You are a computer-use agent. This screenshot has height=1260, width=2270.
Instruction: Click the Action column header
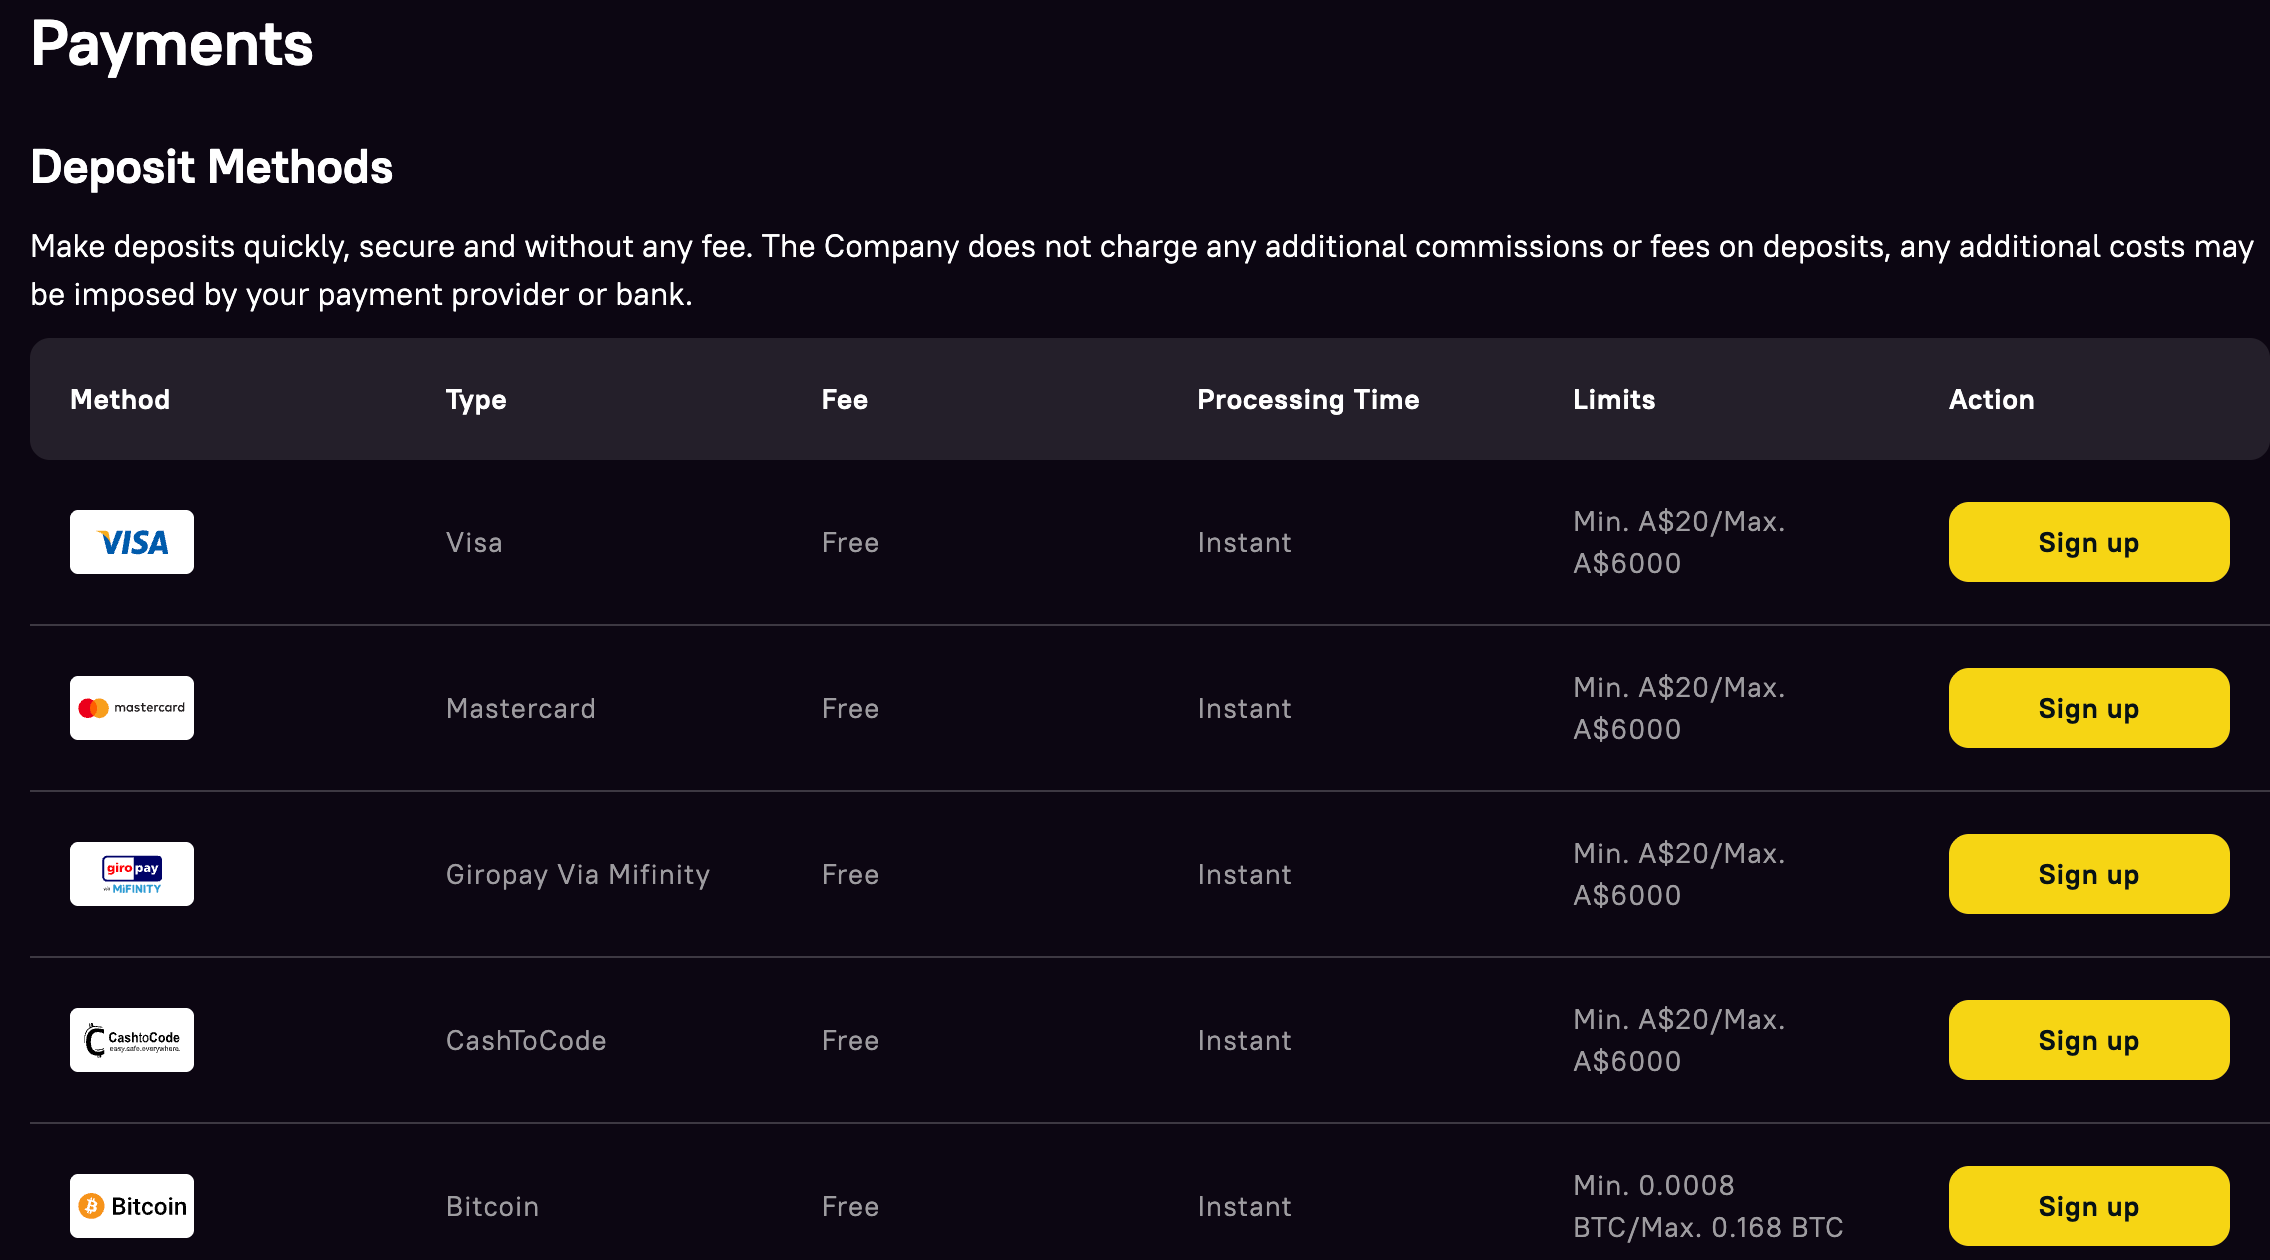pos(1991,399)
